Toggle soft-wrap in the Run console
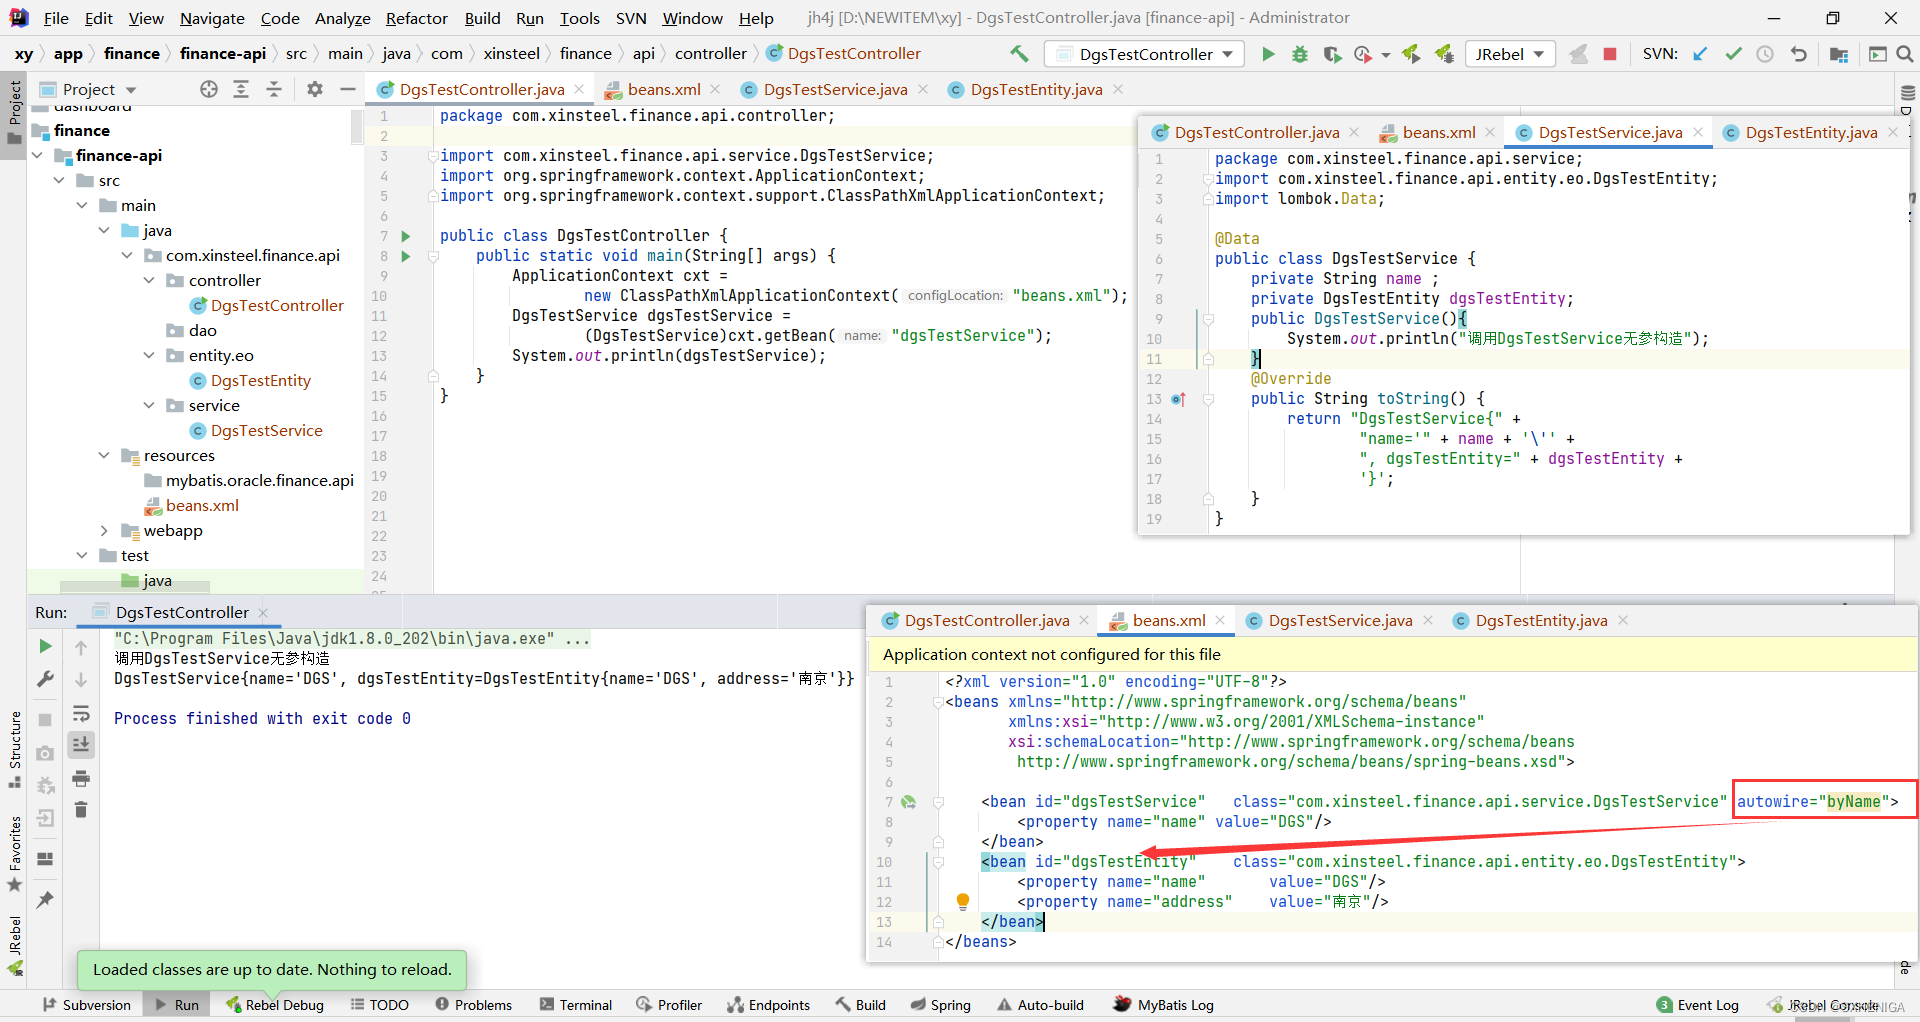This screenshot has height=1022, width=1920. (81, 713)
